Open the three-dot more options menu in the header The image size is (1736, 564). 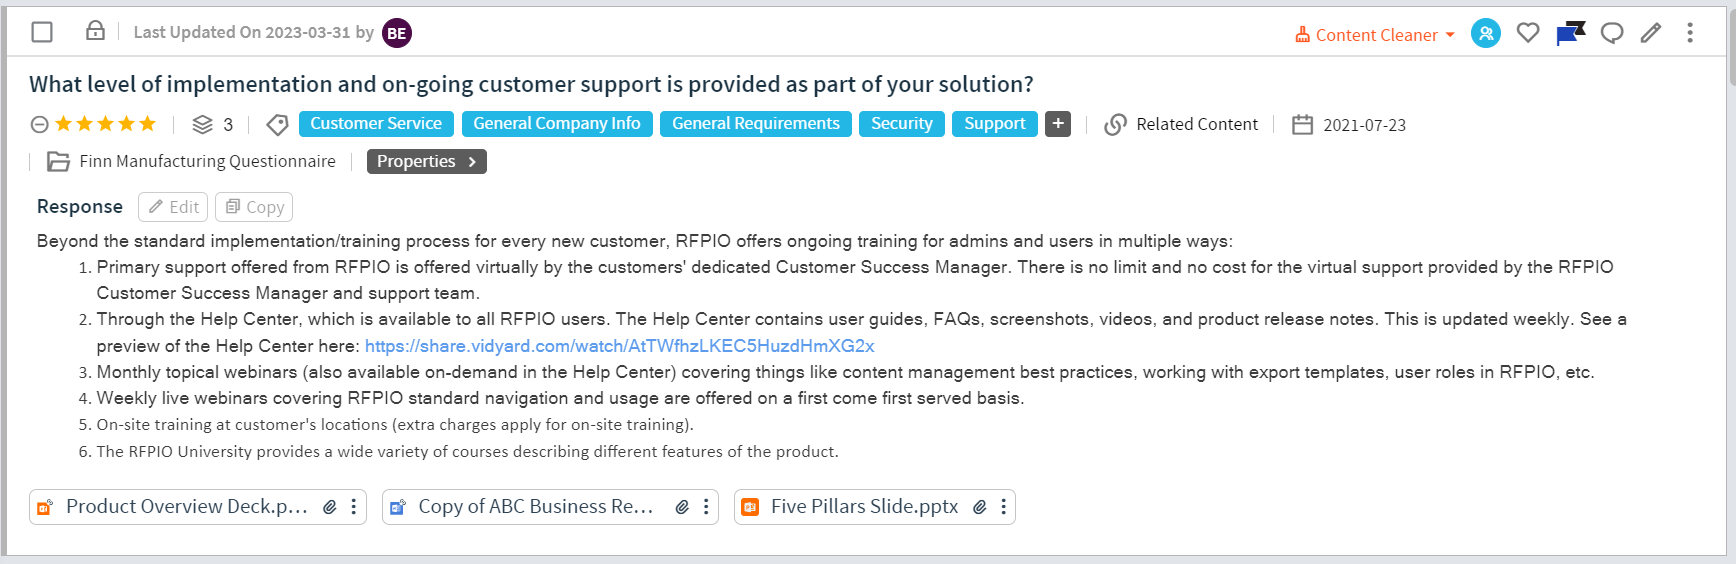[1690, 33]
